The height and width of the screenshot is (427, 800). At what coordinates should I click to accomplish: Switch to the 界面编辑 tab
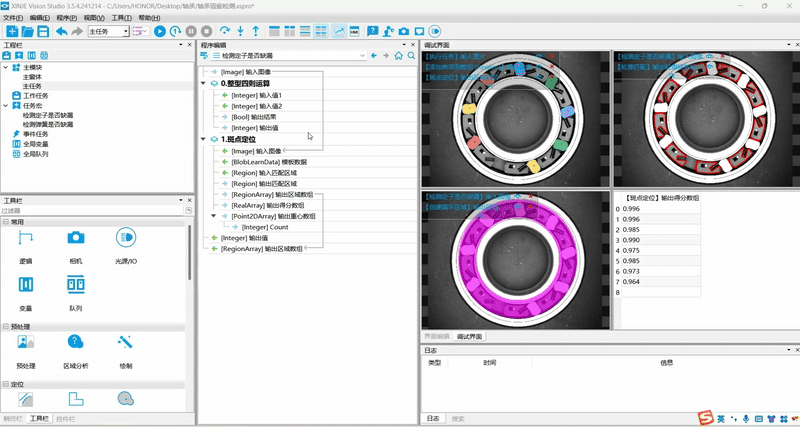(x=437, y=336)
